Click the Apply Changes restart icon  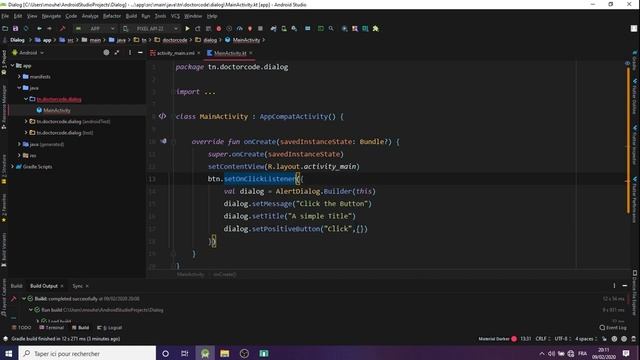198,29
